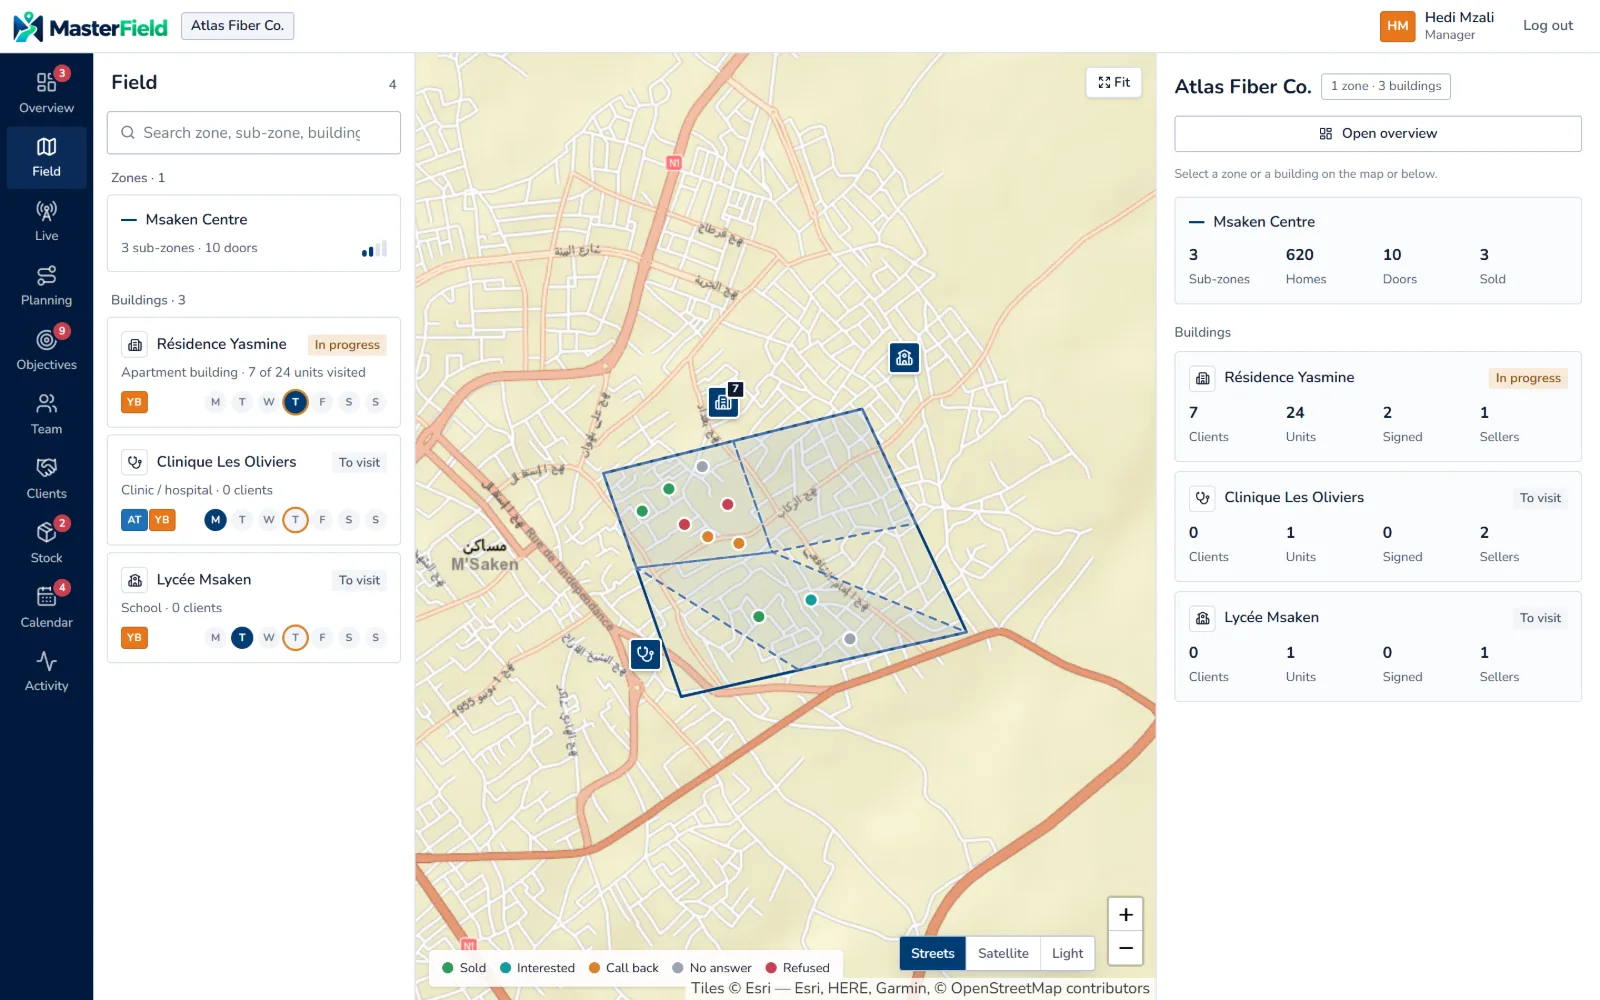
Task: Switch map to Light basemap
Action: tap(1067, 953)
